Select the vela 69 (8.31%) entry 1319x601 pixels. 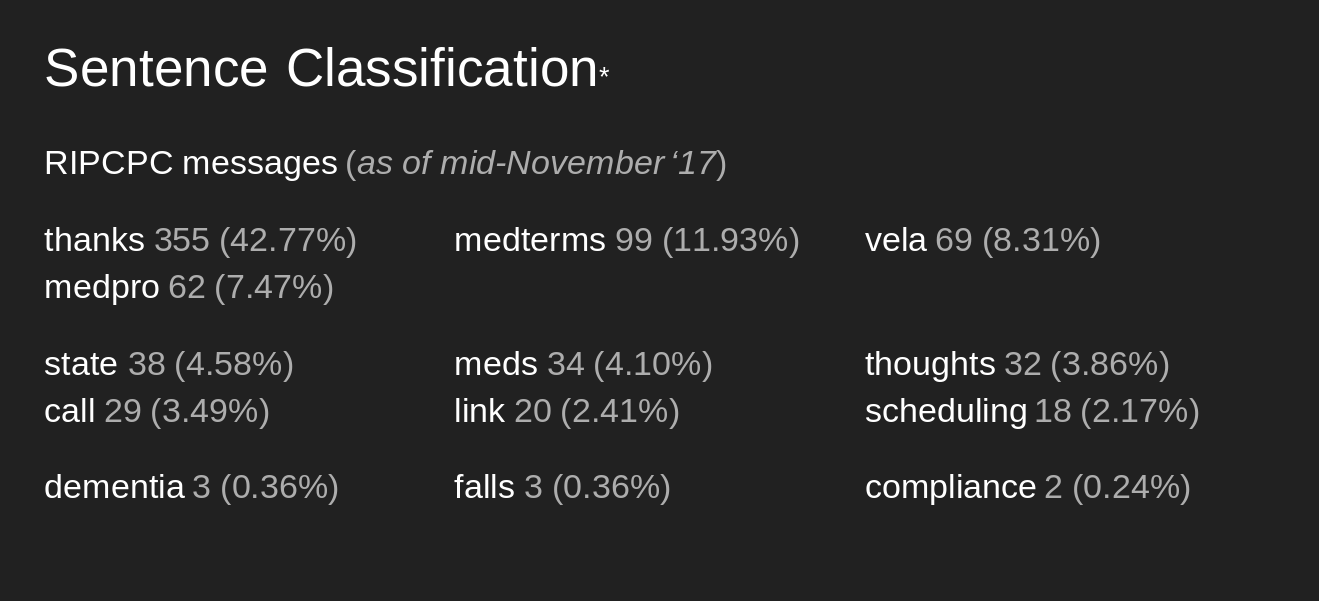coord(983,240)
